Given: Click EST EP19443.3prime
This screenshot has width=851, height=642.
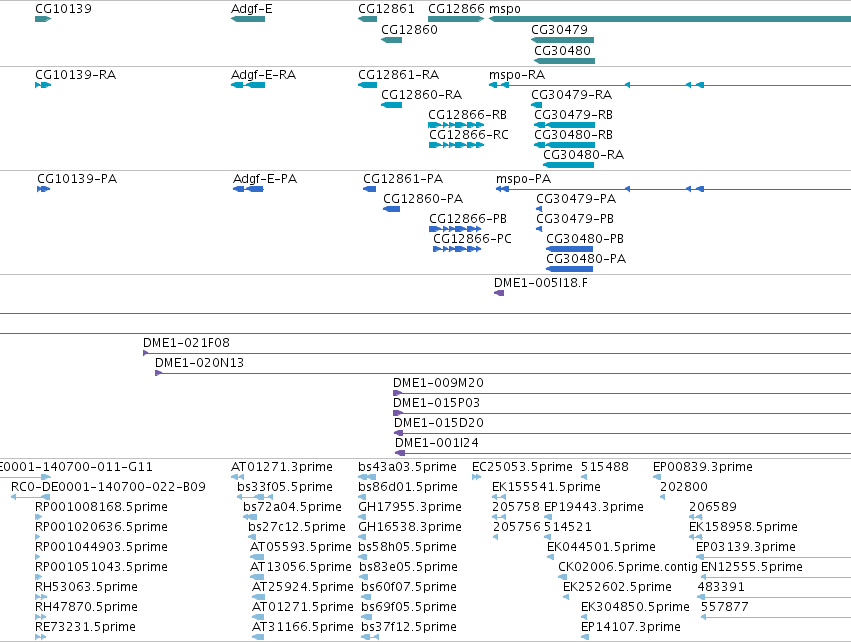Looking at the screenshot, I should pos(548,517).
